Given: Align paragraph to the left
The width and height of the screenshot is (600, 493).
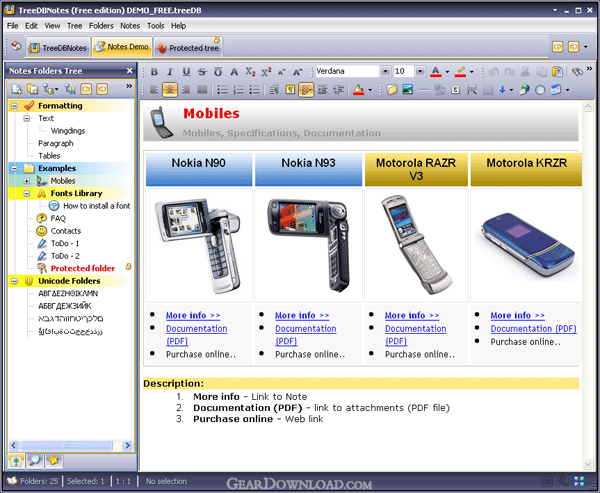Looking at the screenshot, I should [x=154, y=90].
